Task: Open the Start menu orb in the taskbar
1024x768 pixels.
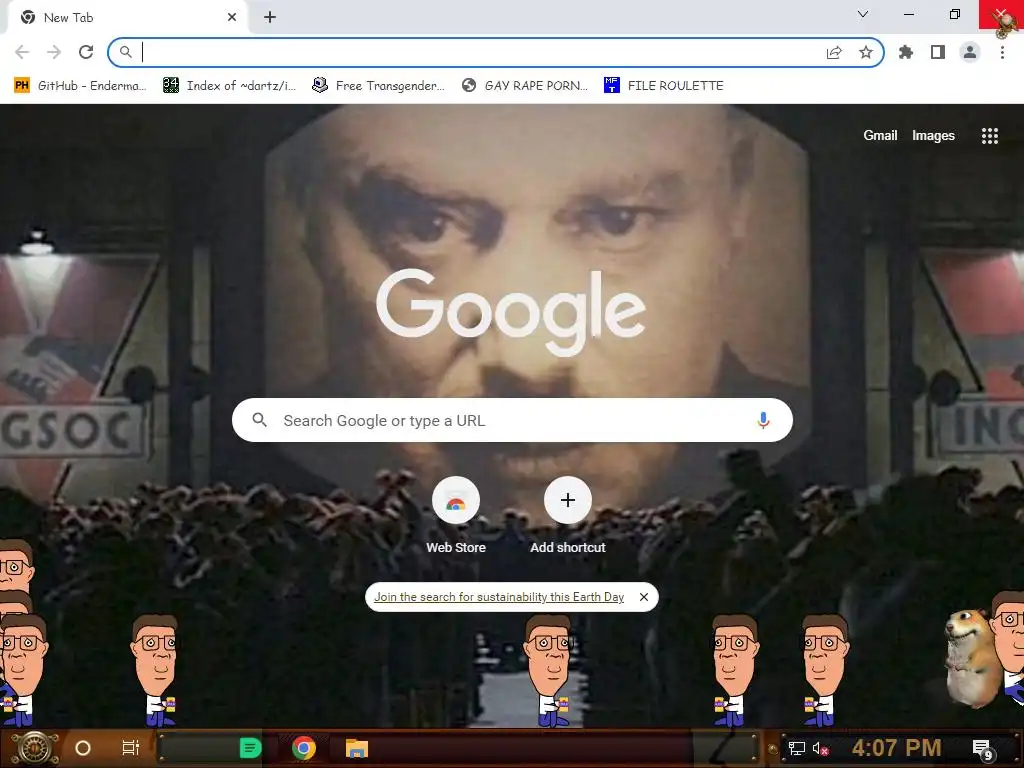Action: [x=35, y=748]
